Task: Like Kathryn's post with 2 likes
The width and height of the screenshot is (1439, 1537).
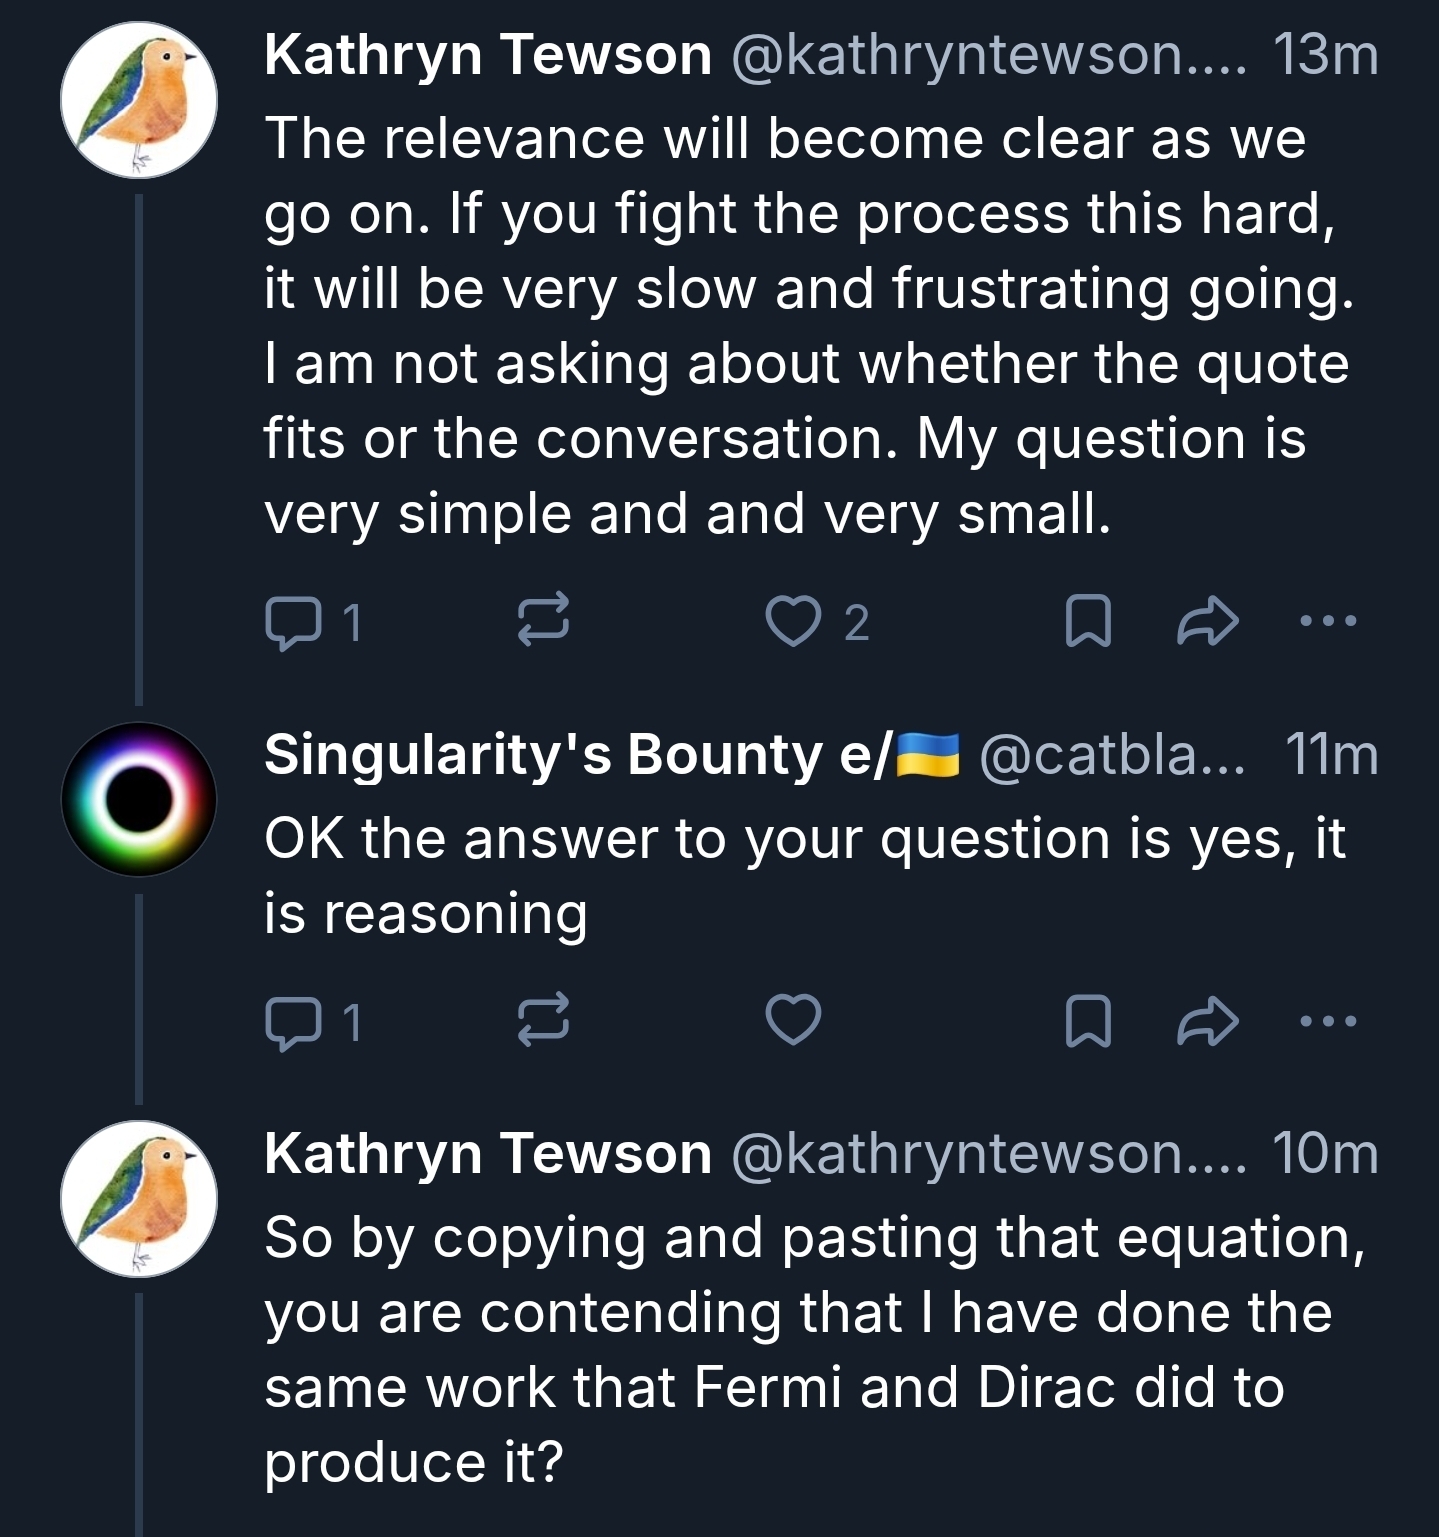Action: tap(793, 621)
